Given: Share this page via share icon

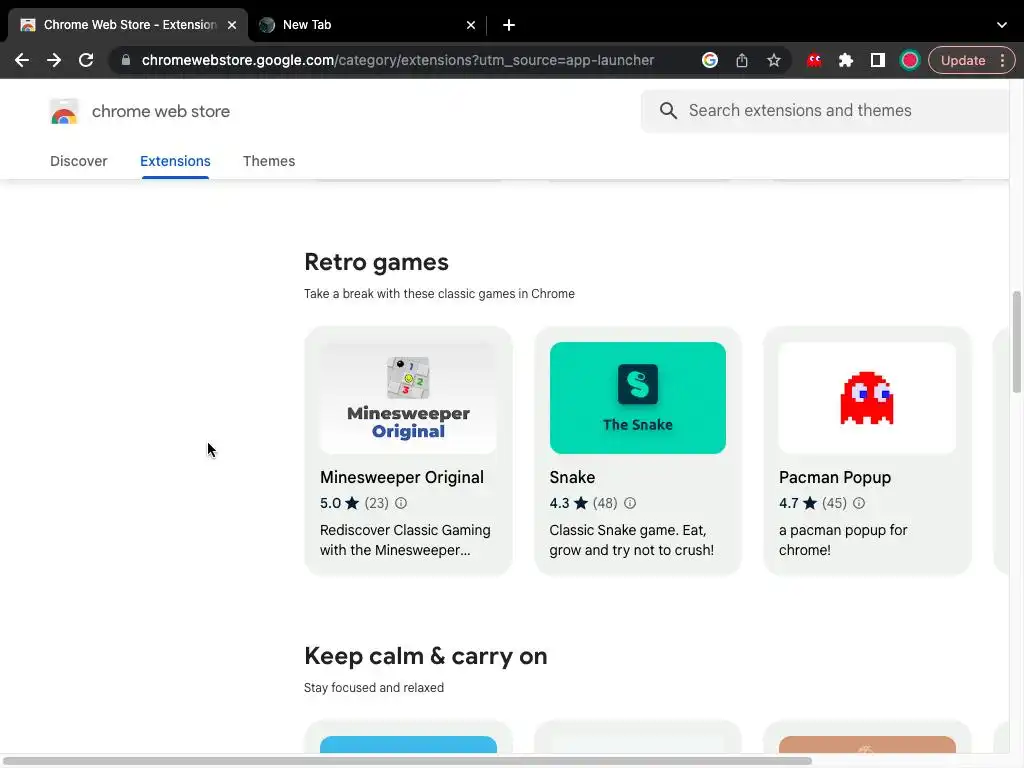Looking at the screenshot, I should 742,60.
